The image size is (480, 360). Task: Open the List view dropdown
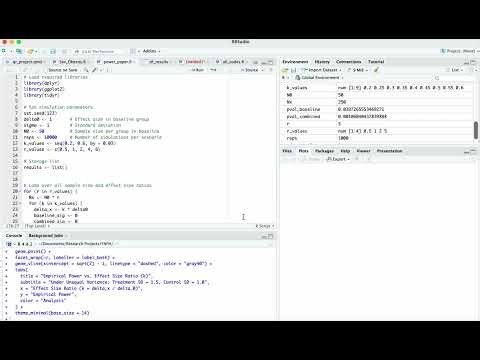[x=455, y=70]
